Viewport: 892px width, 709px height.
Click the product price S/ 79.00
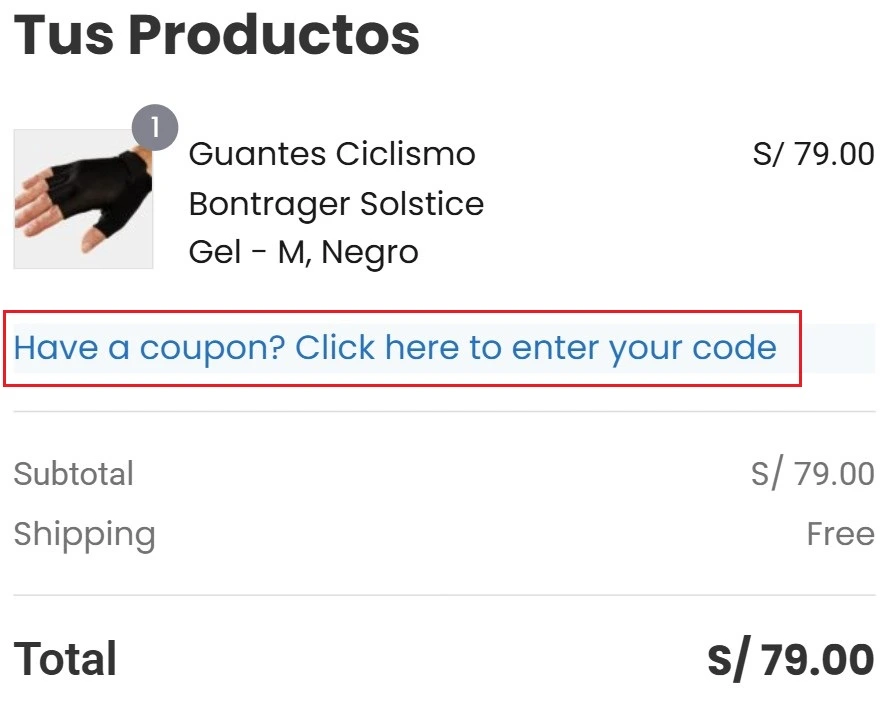click(815, 154)
